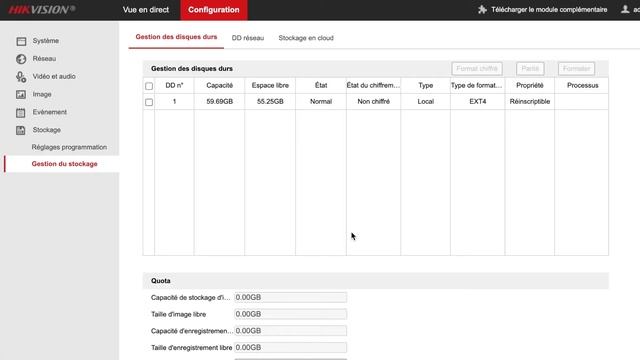Open Image settings section
This screenshot has width=640, height=360.
42,94
